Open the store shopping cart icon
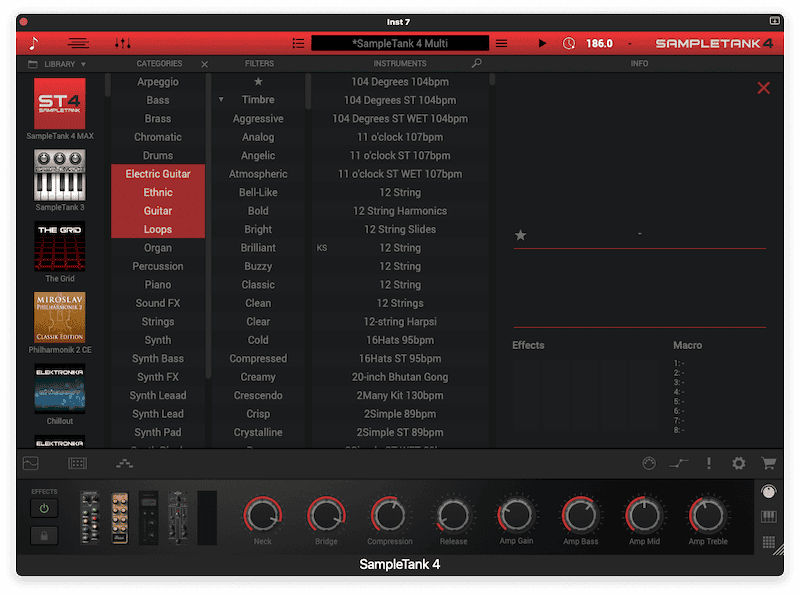This screenshot has width=800, height=595. (x=768, y=463)
